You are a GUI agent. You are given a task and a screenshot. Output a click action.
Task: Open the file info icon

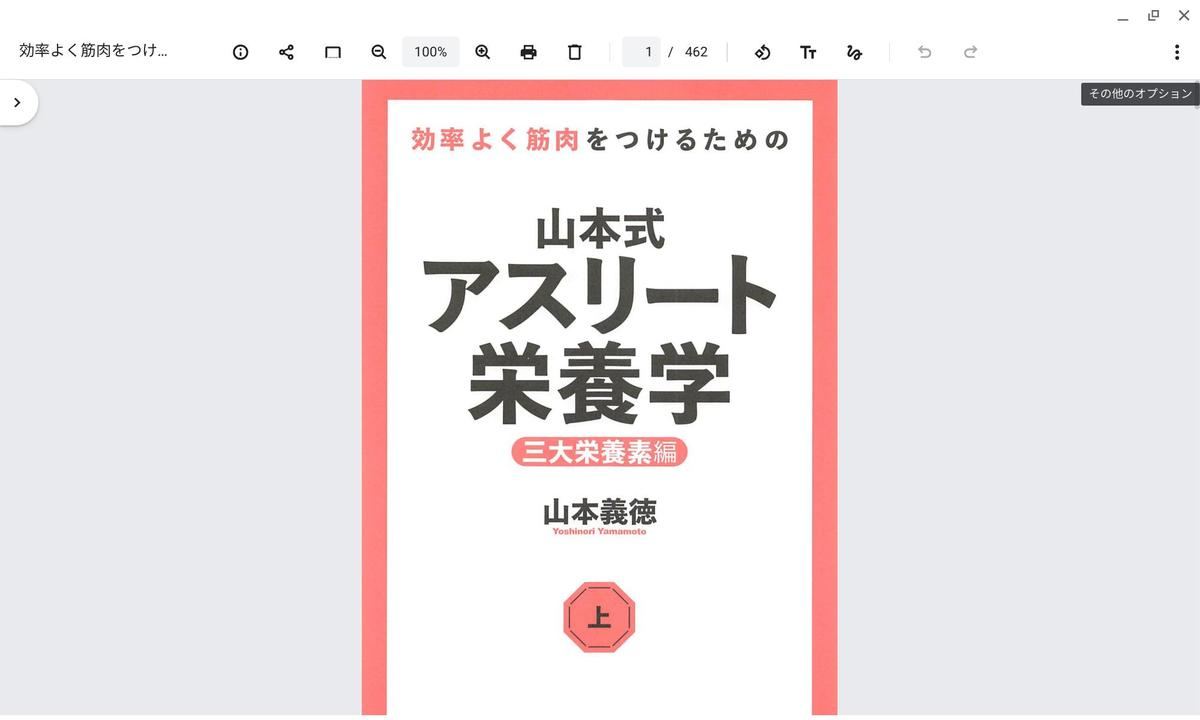pos(240,52)
